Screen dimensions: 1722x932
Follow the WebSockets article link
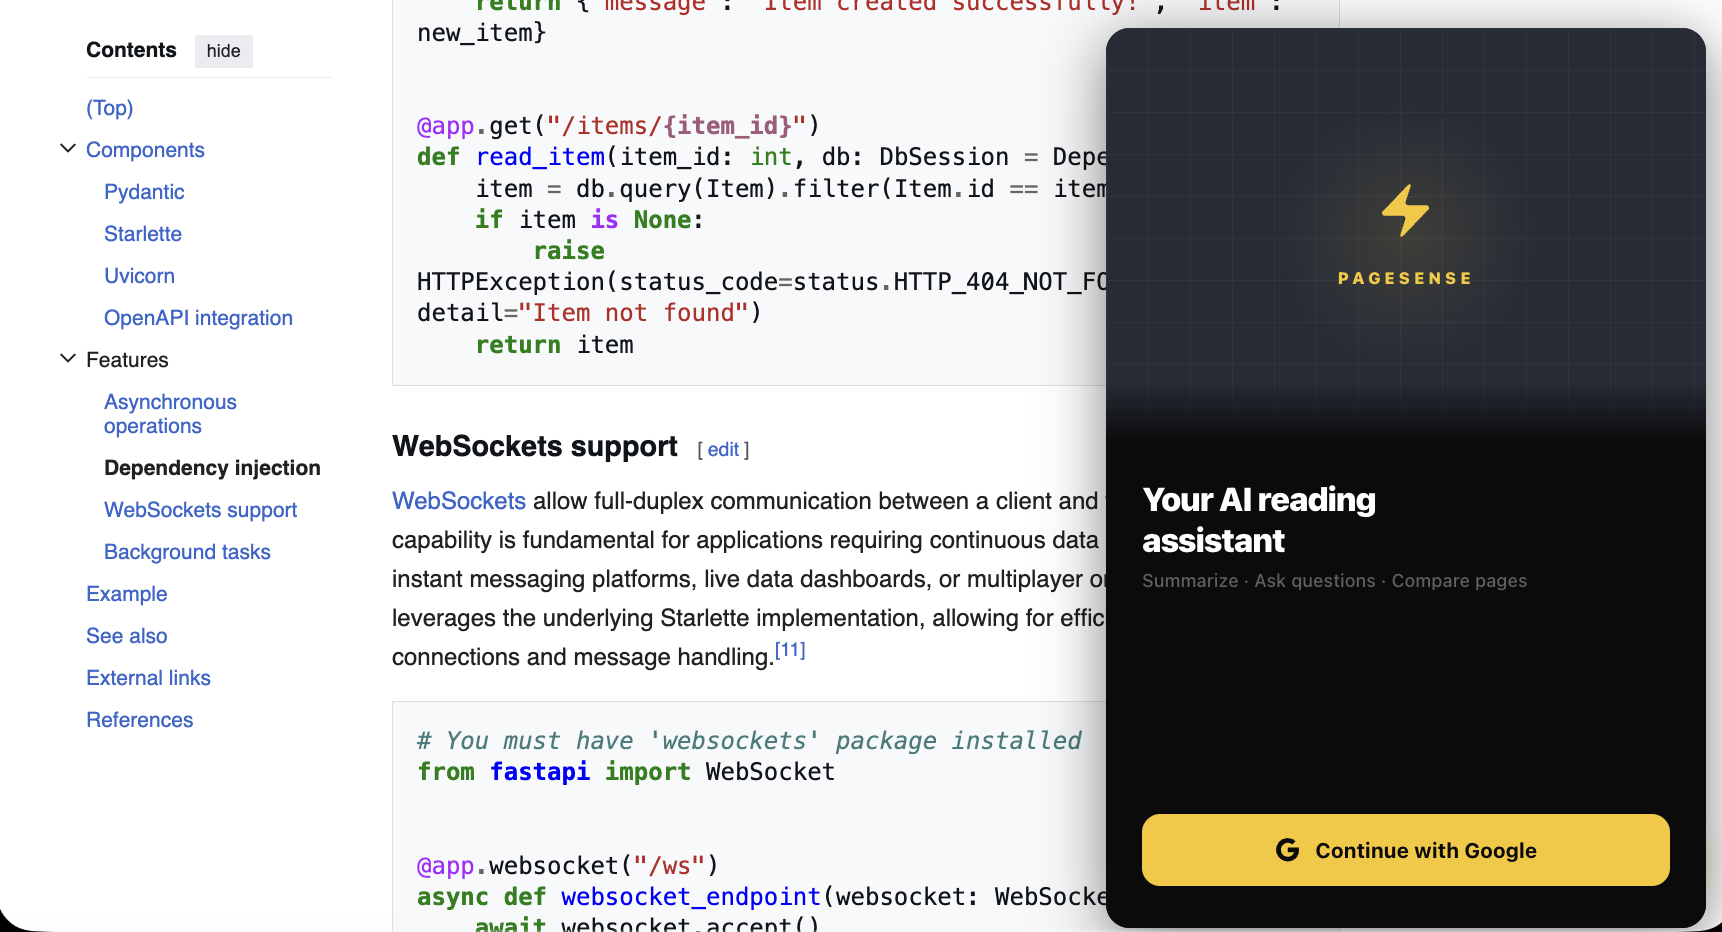(458, 501)
